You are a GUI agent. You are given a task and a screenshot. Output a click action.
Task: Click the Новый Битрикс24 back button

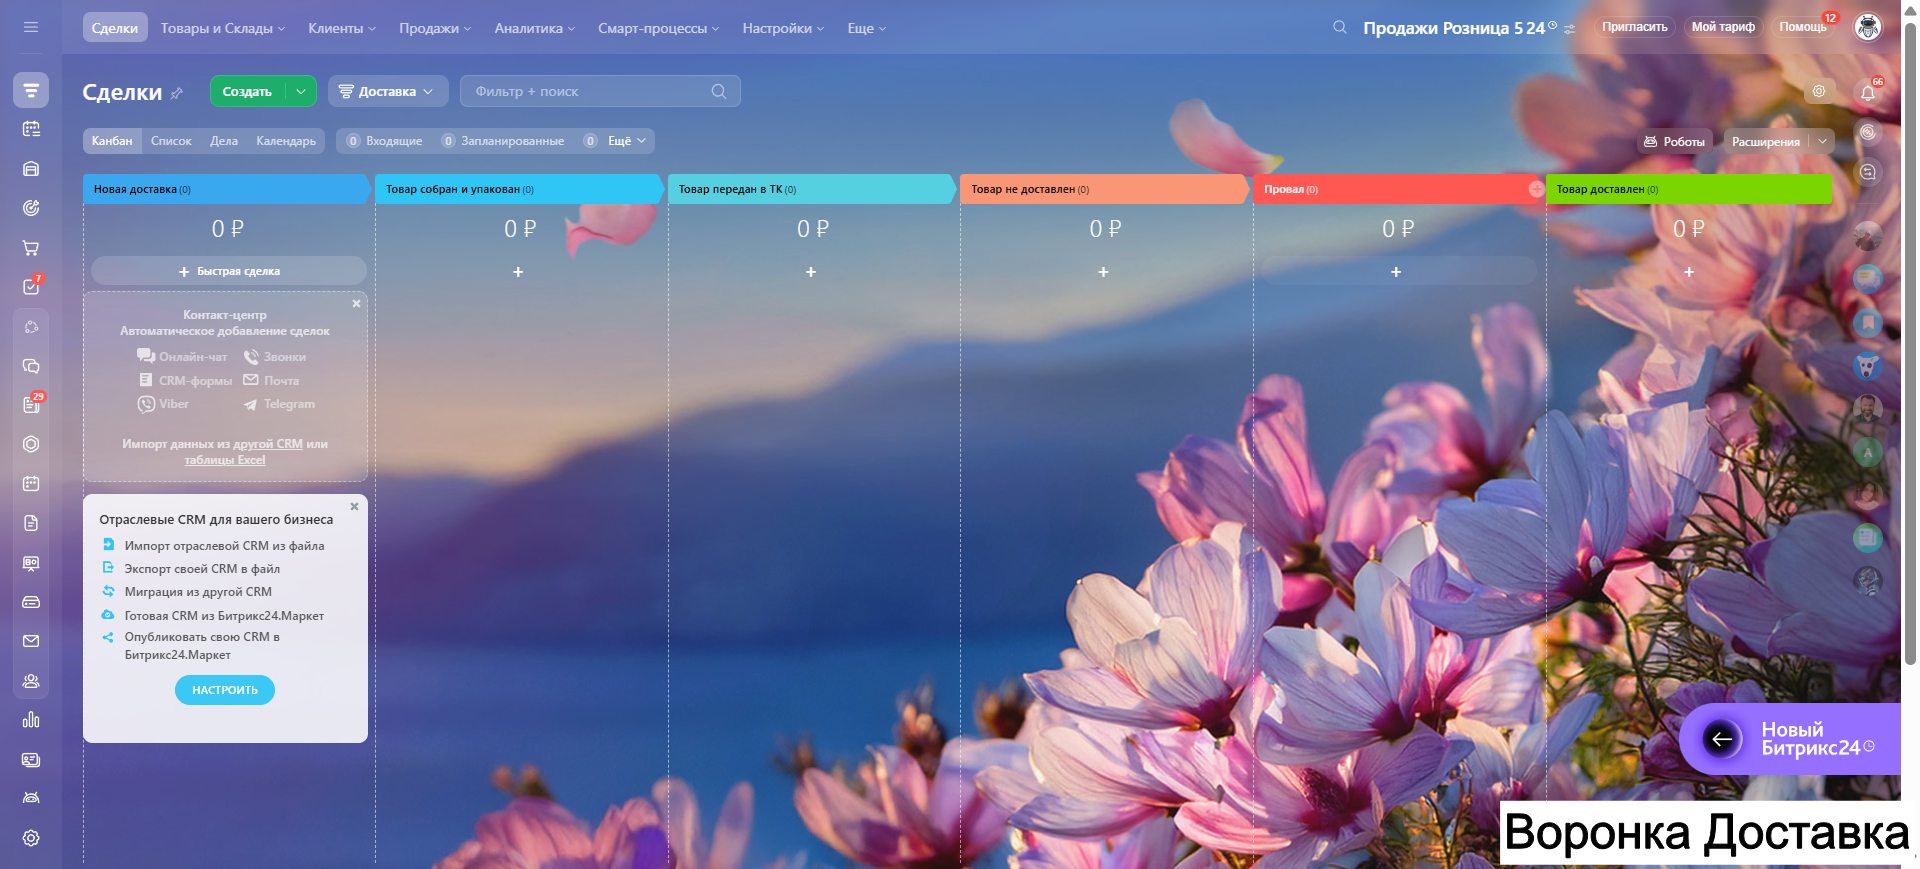1722,739
